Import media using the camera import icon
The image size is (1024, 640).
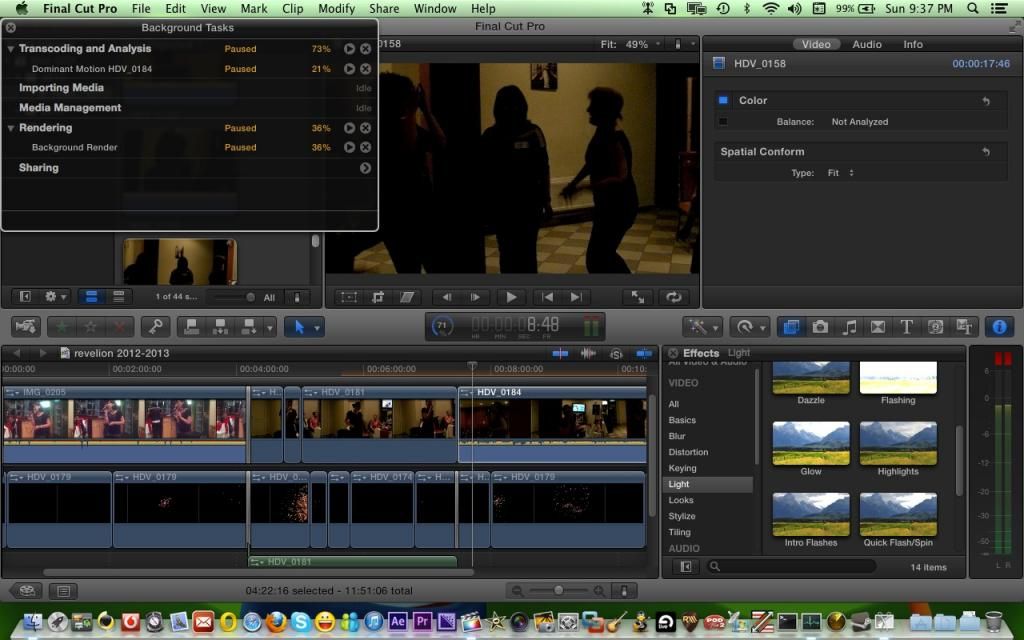pyautogui.click(x=25, y=327)
